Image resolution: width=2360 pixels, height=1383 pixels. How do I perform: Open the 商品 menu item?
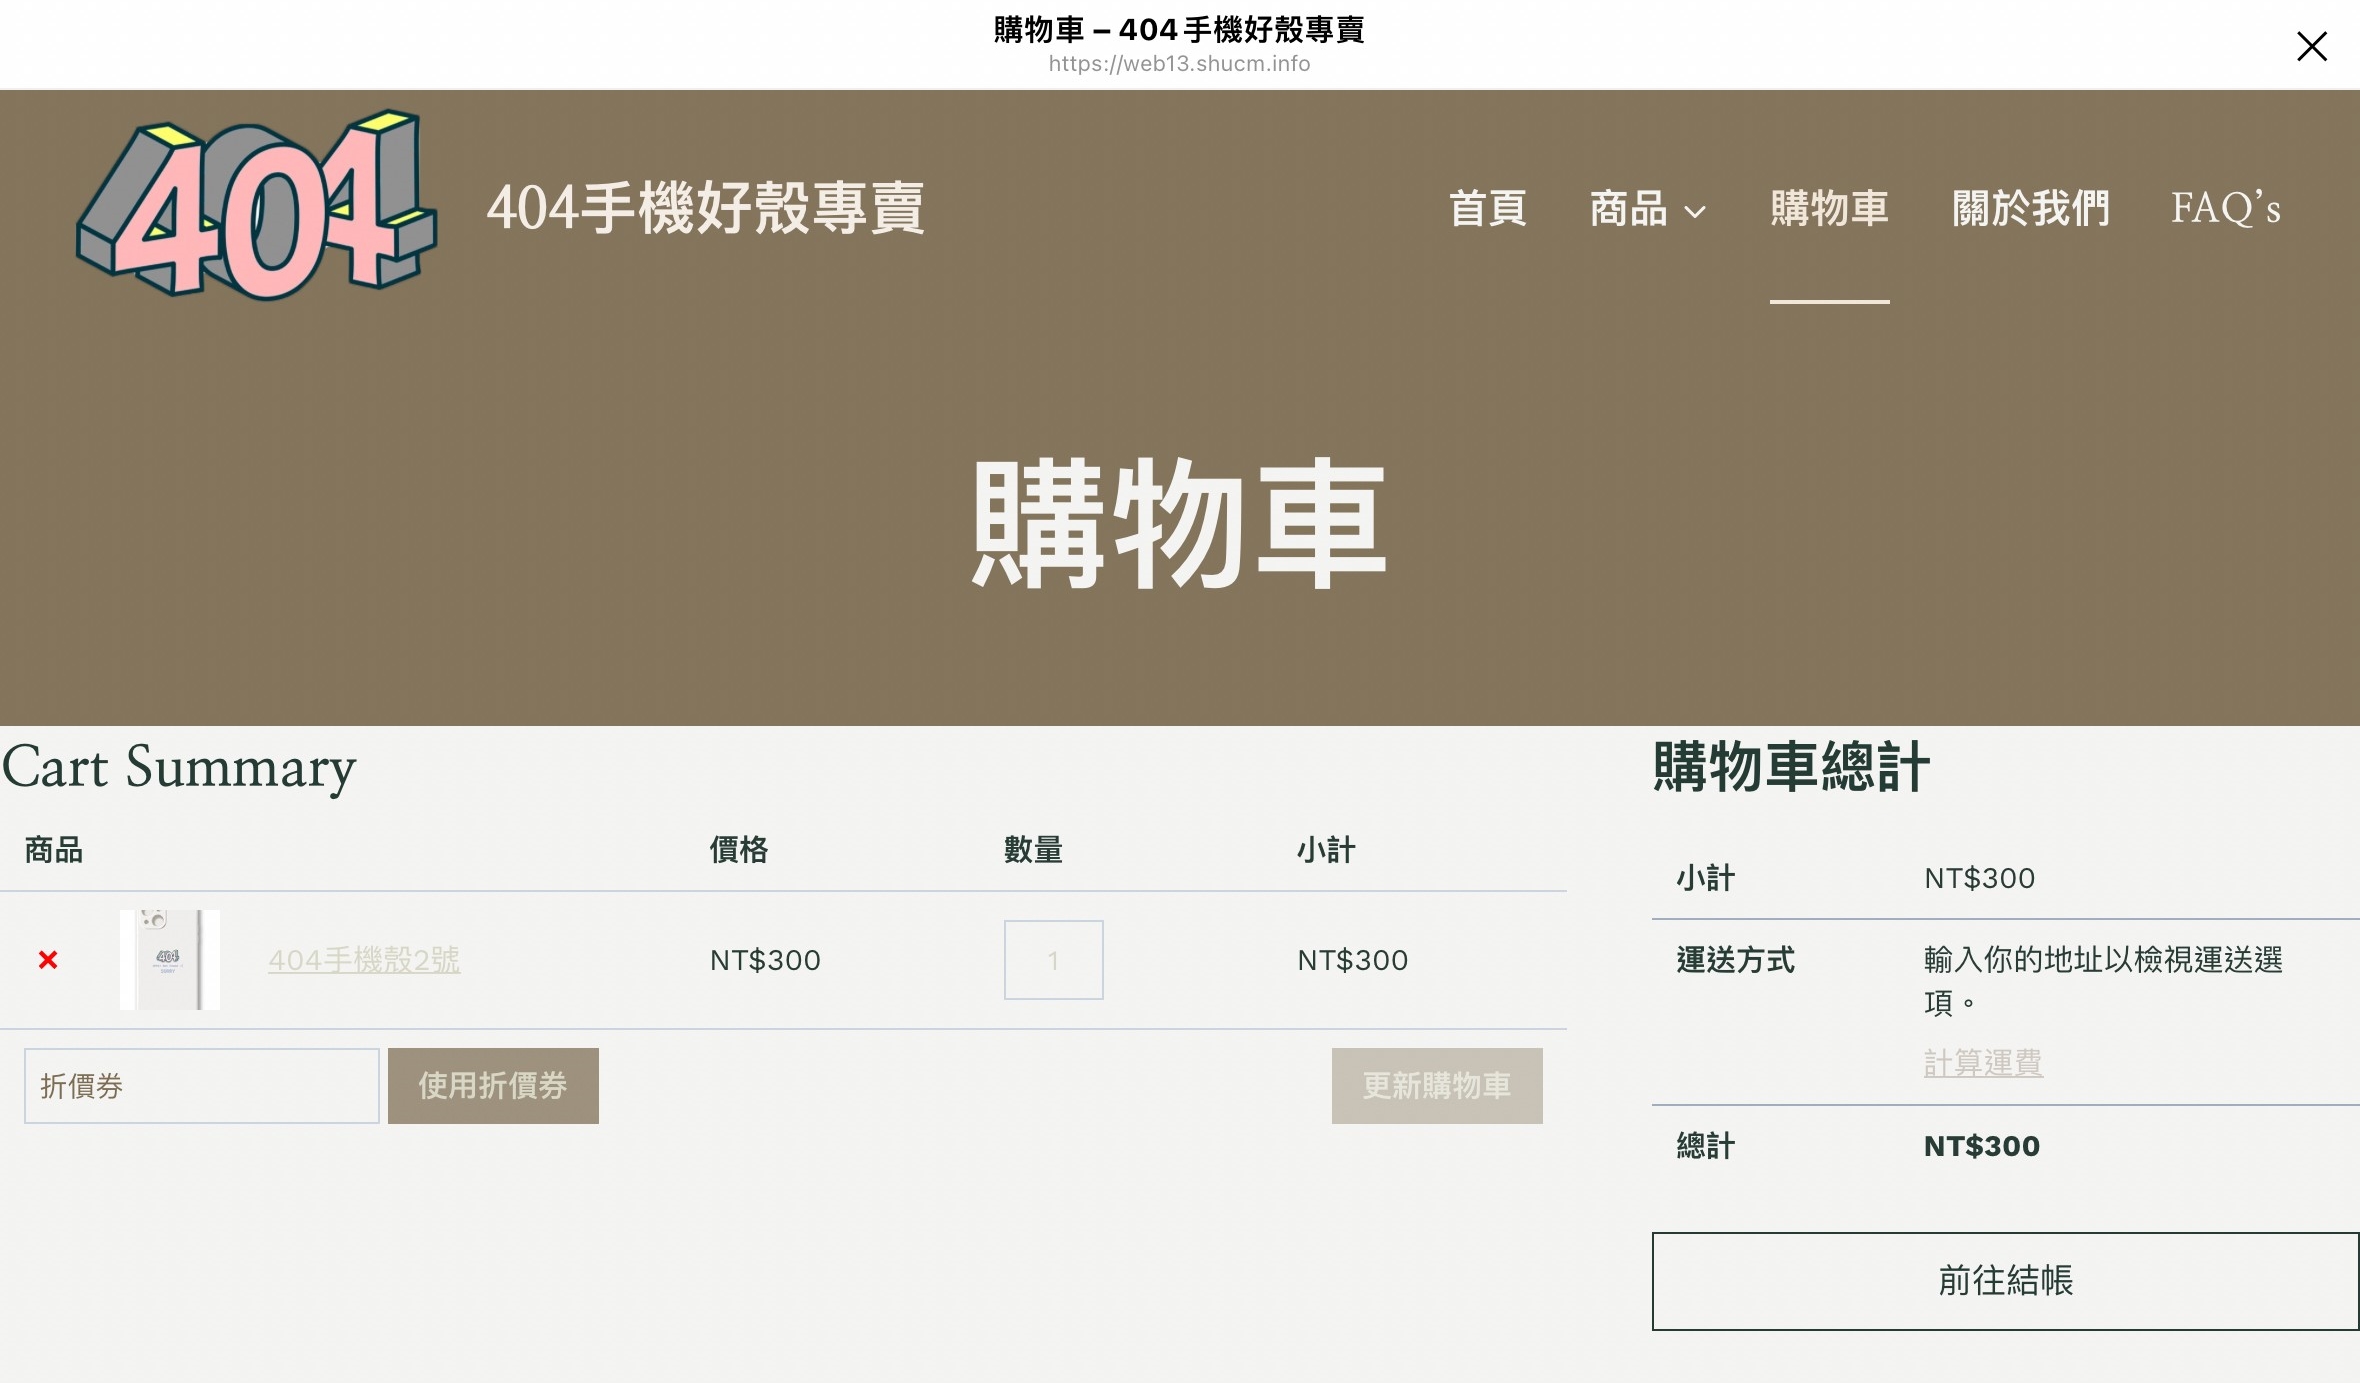pos(1628,208)
